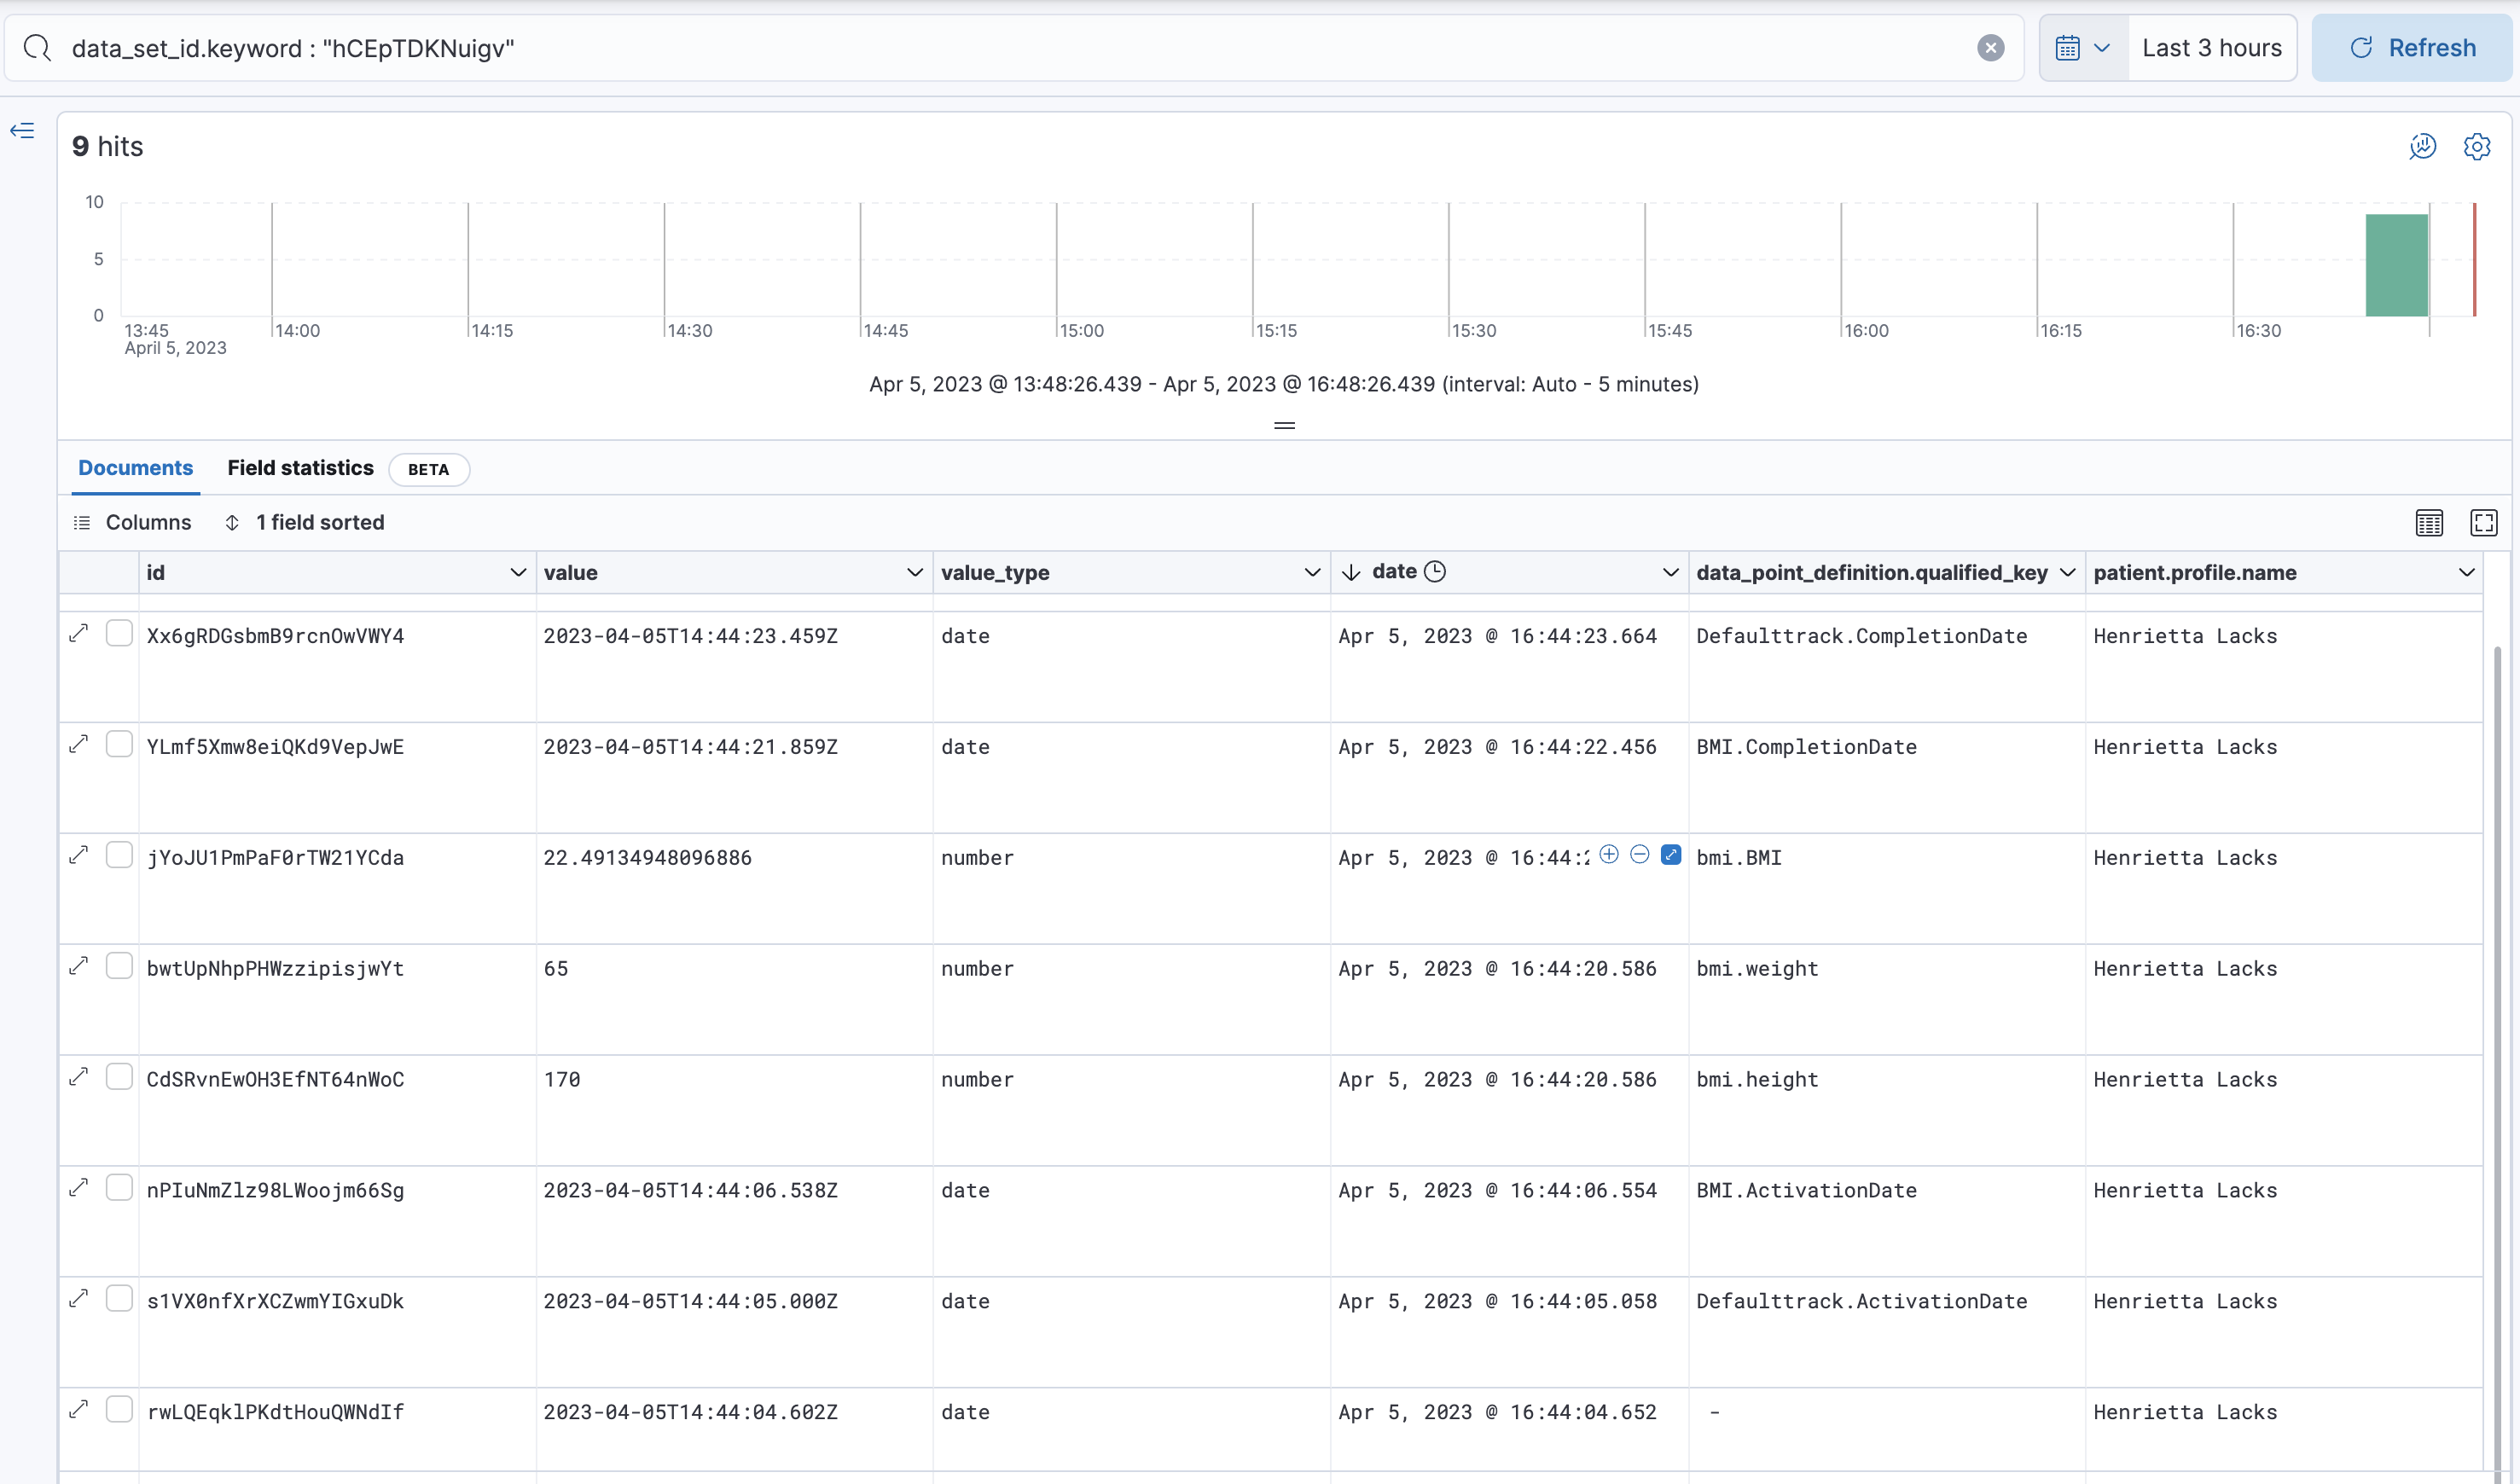Click the date sort descending arrow
Image resolution: width=2520 pixels, height=1484 pixels.
1351,572
